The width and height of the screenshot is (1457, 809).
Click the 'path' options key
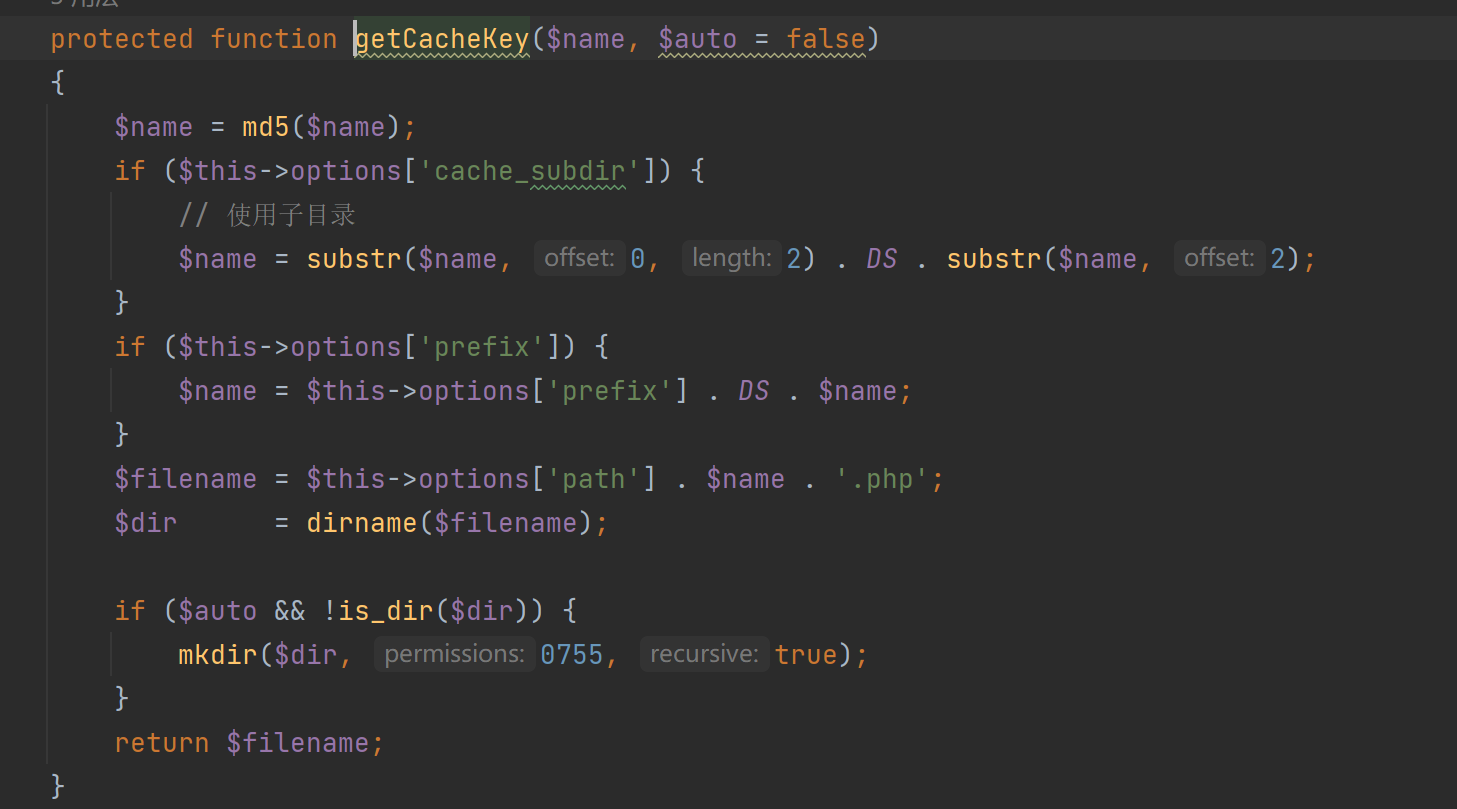click(x=593, y=479)
